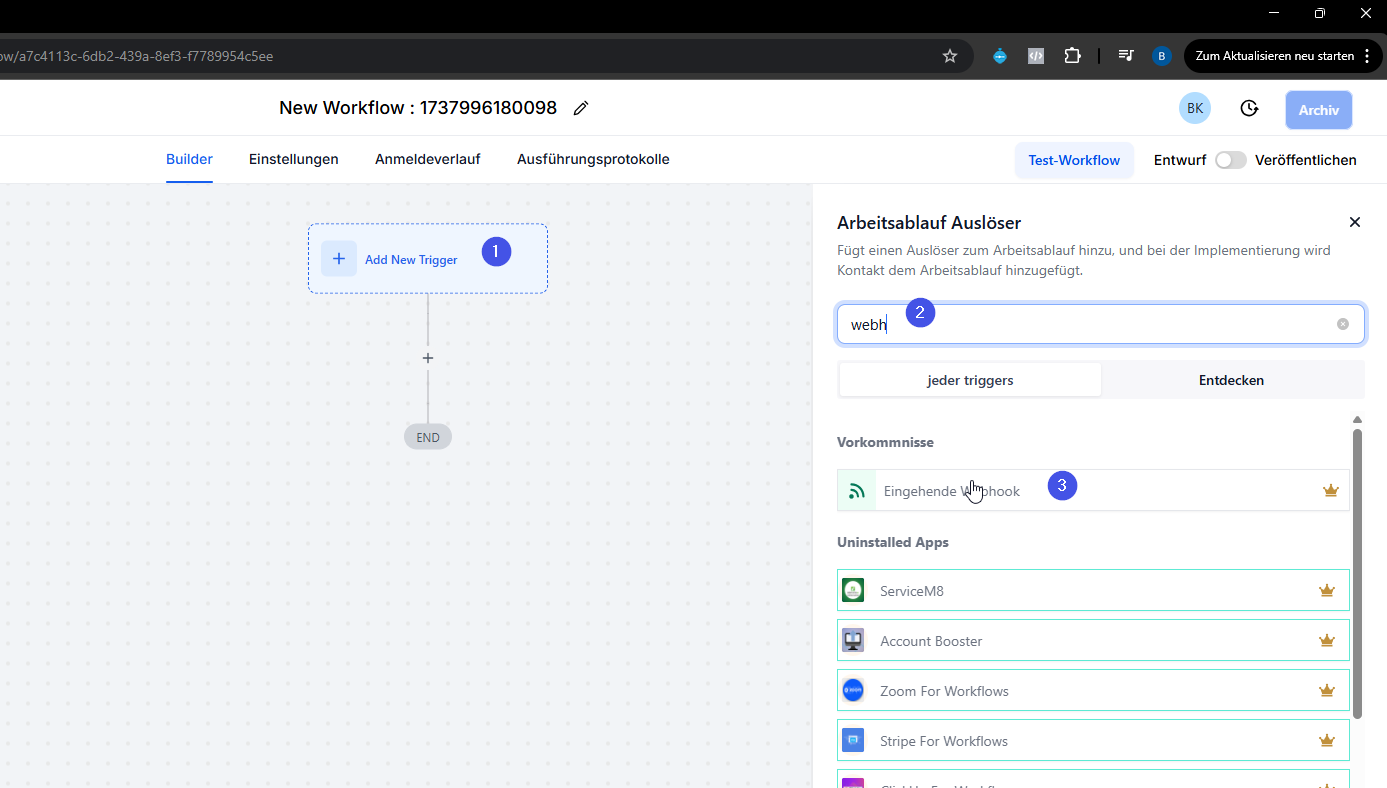This screenshot has height=788, width=1387.
Task: Click the Archiv button
Action: tap(1319, 110)
